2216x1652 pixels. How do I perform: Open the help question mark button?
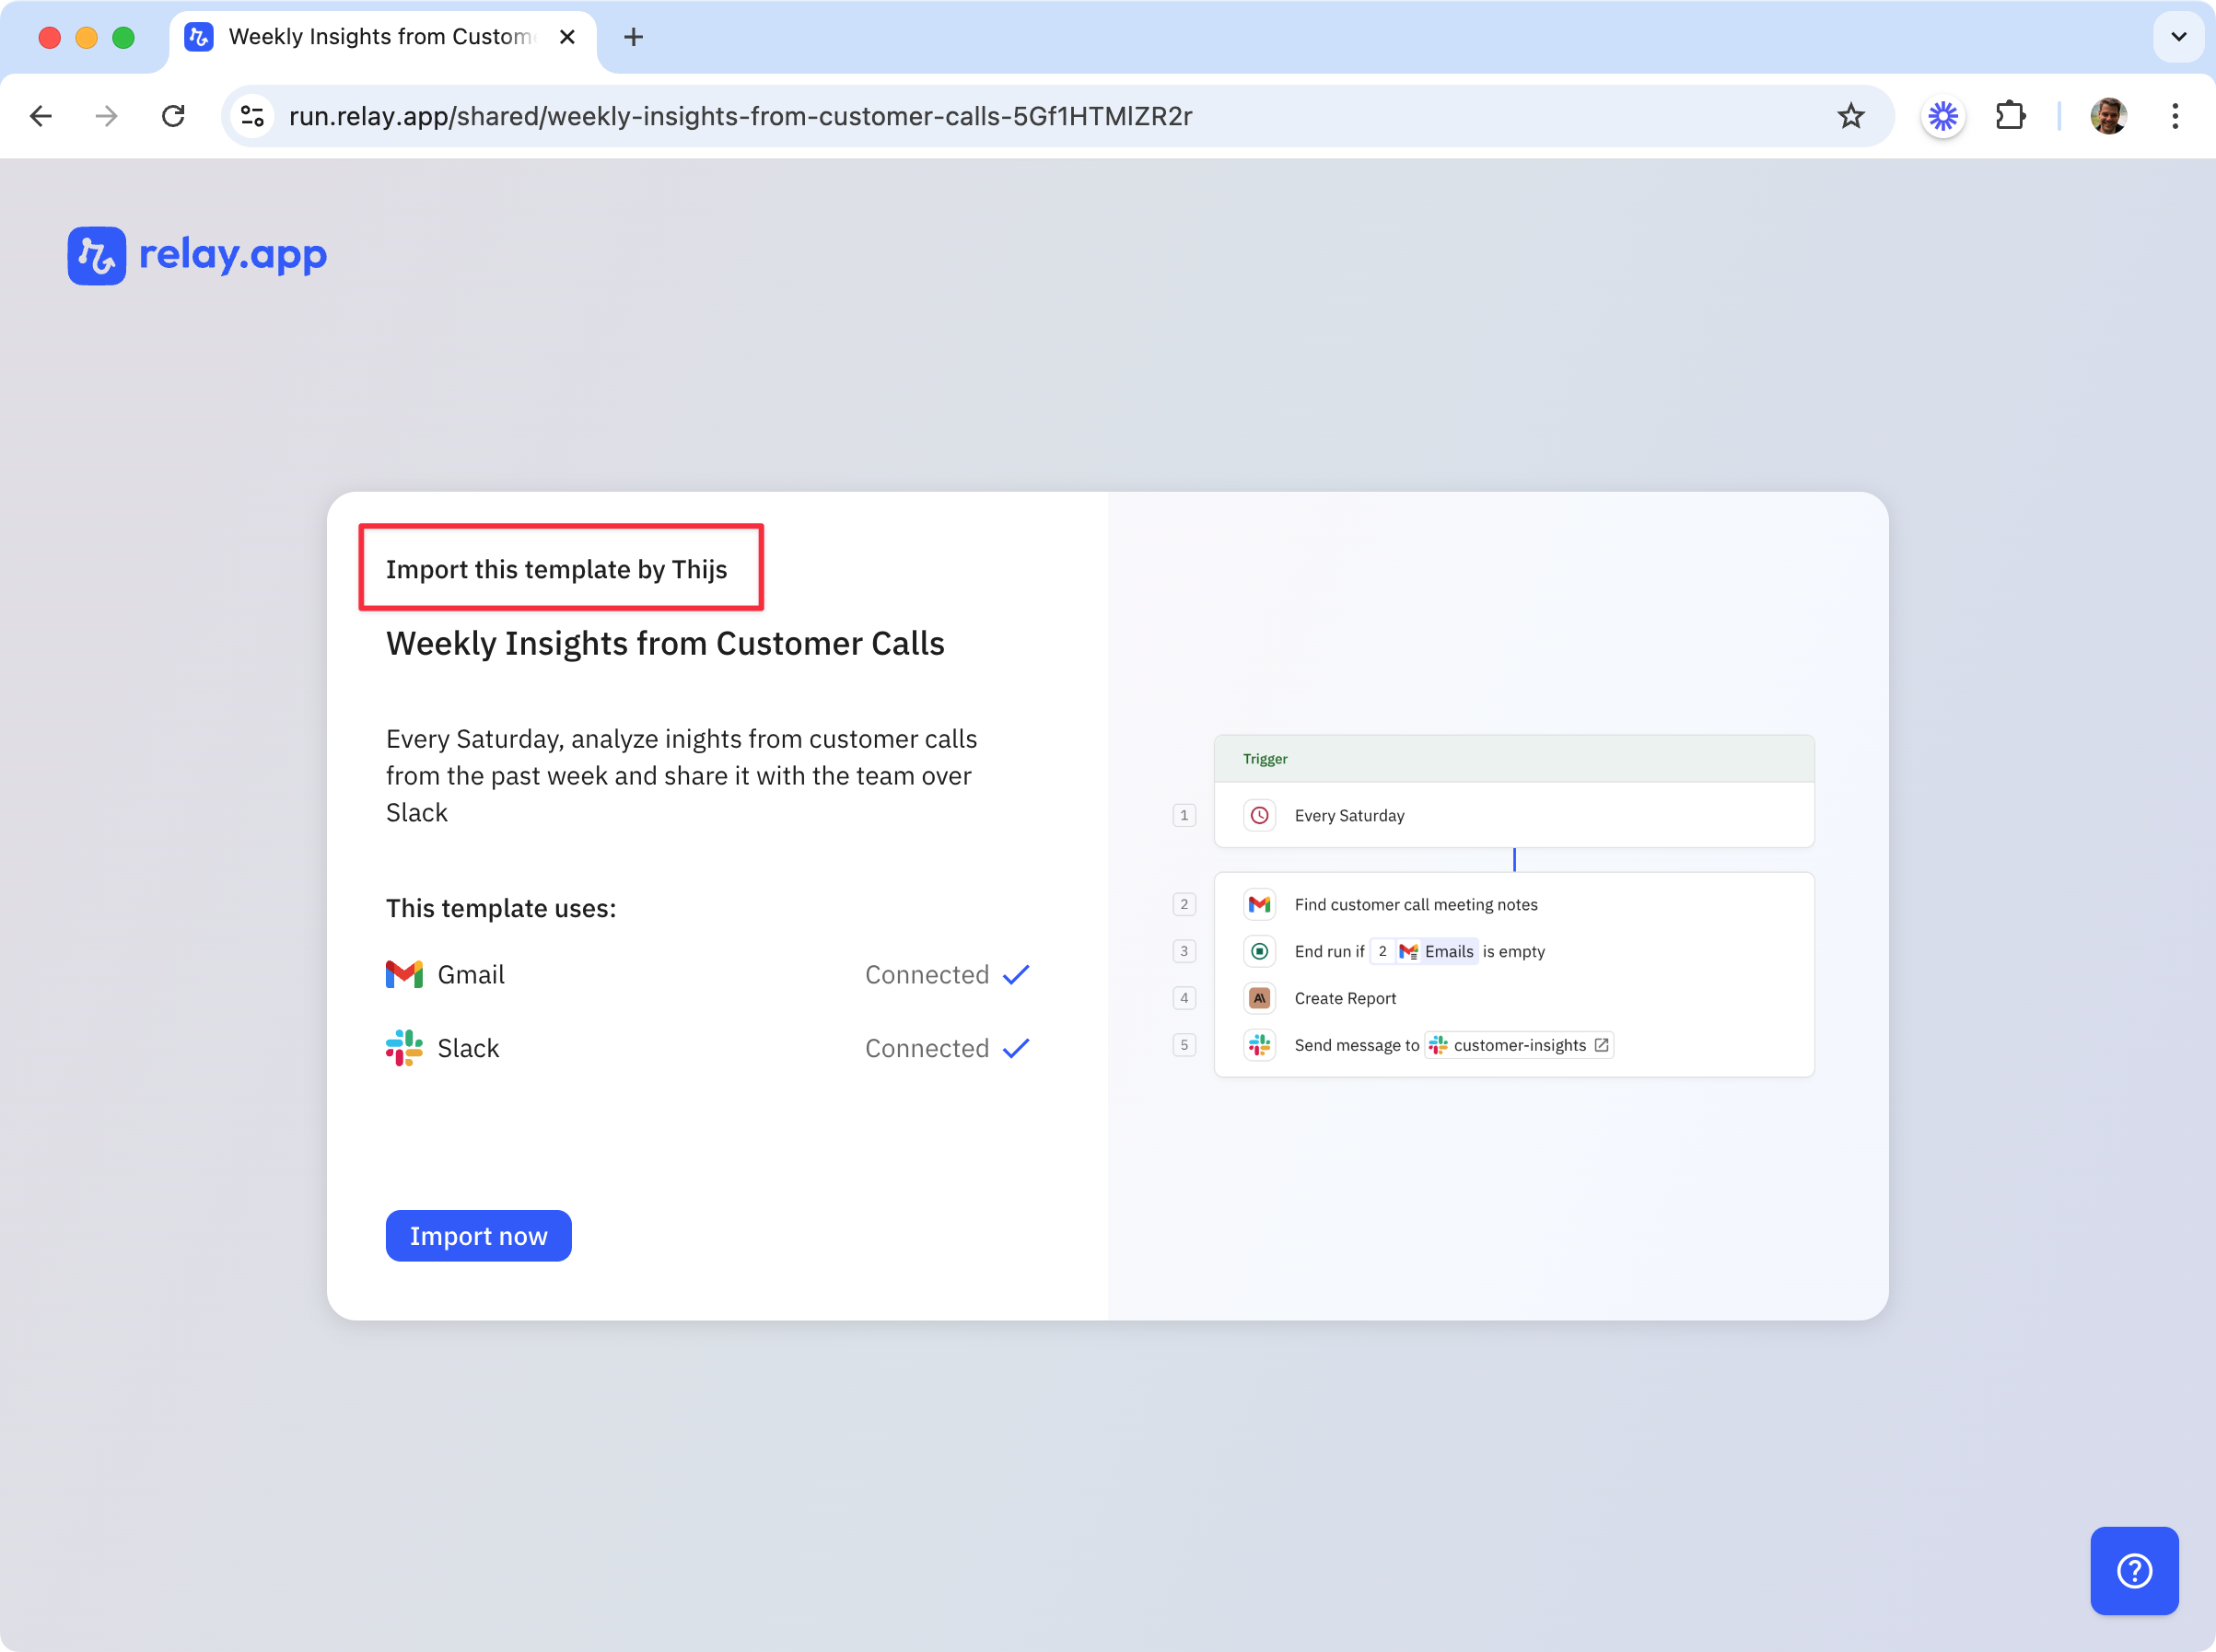pos(2133,1570)
